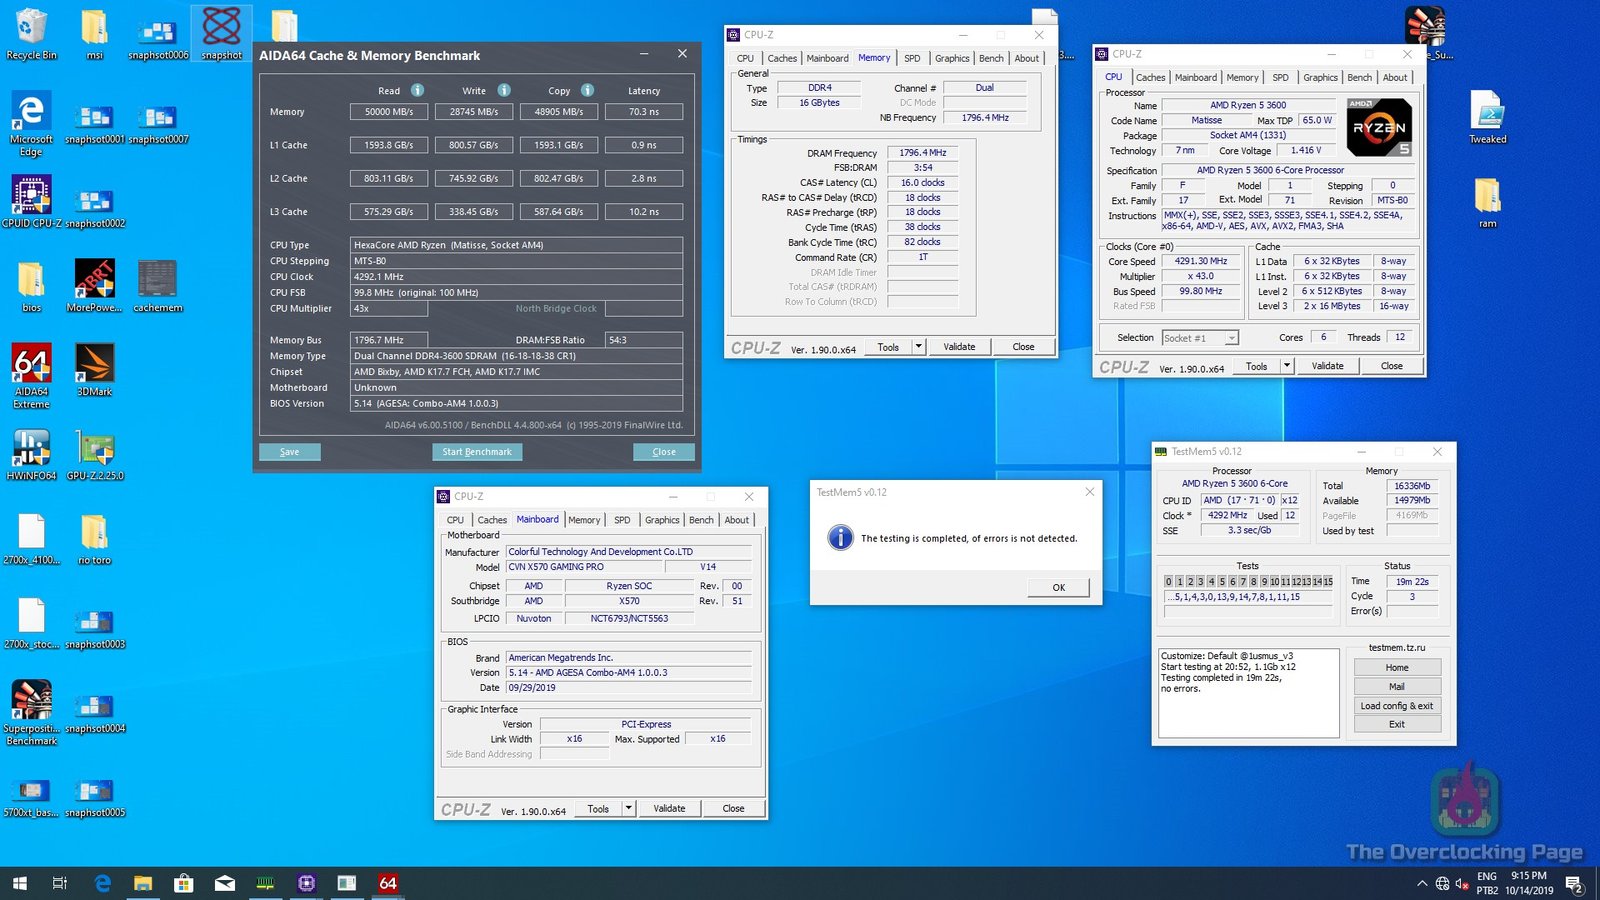Open the cachemem screenshot on the desktop
The height and width of the screenshot is (900, 1600).
coord(157,280)
